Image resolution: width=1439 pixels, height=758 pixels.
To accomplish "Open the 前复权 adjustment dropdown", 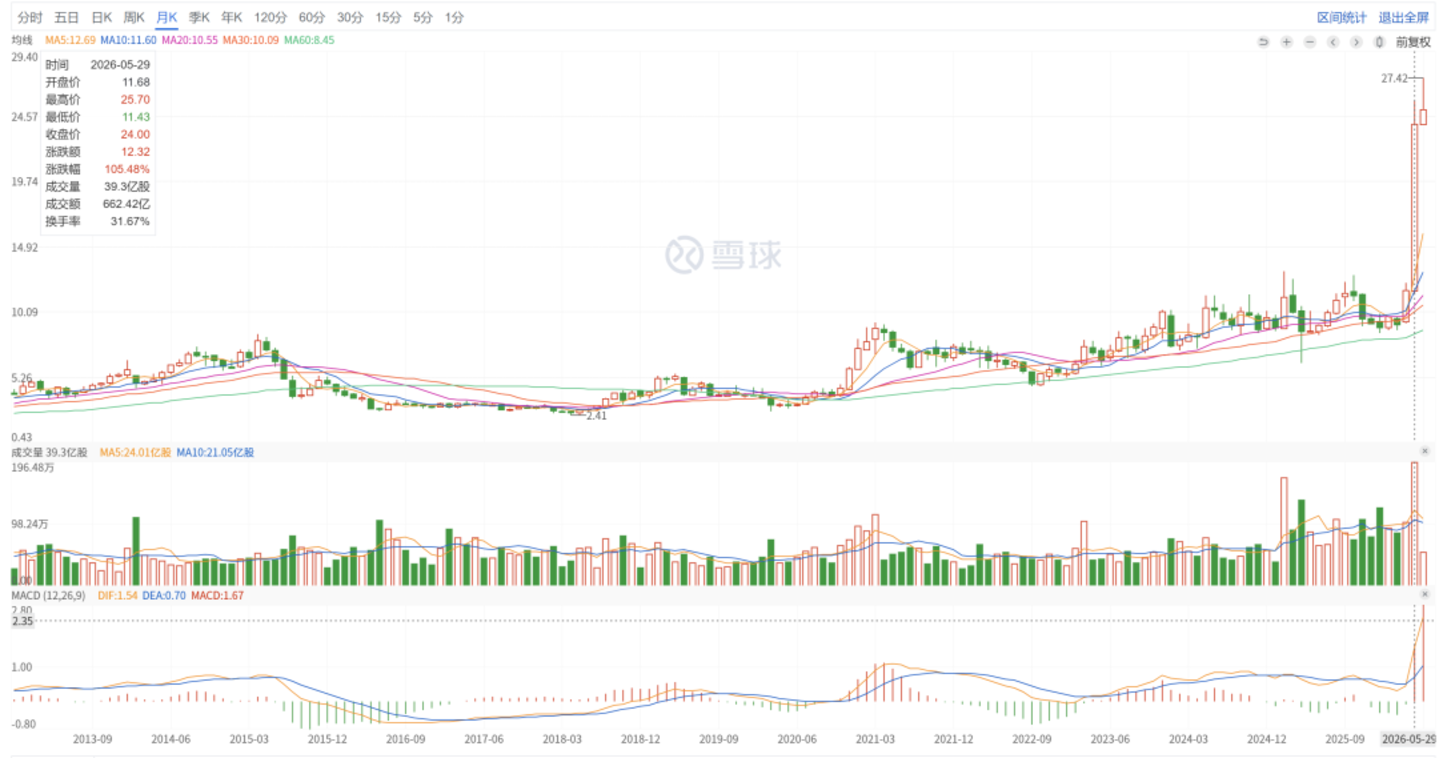I will pos(1413,41).
